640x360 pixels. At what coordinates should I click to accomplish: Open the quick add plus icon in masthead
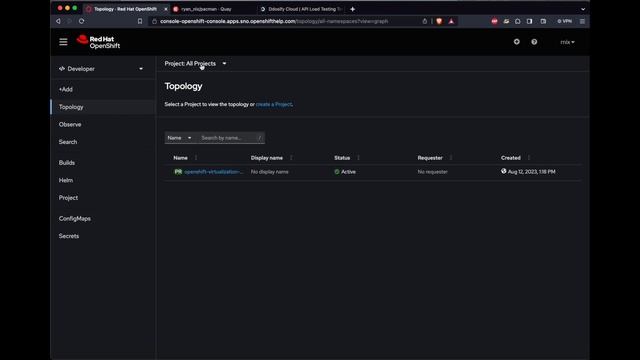[517, 42]
